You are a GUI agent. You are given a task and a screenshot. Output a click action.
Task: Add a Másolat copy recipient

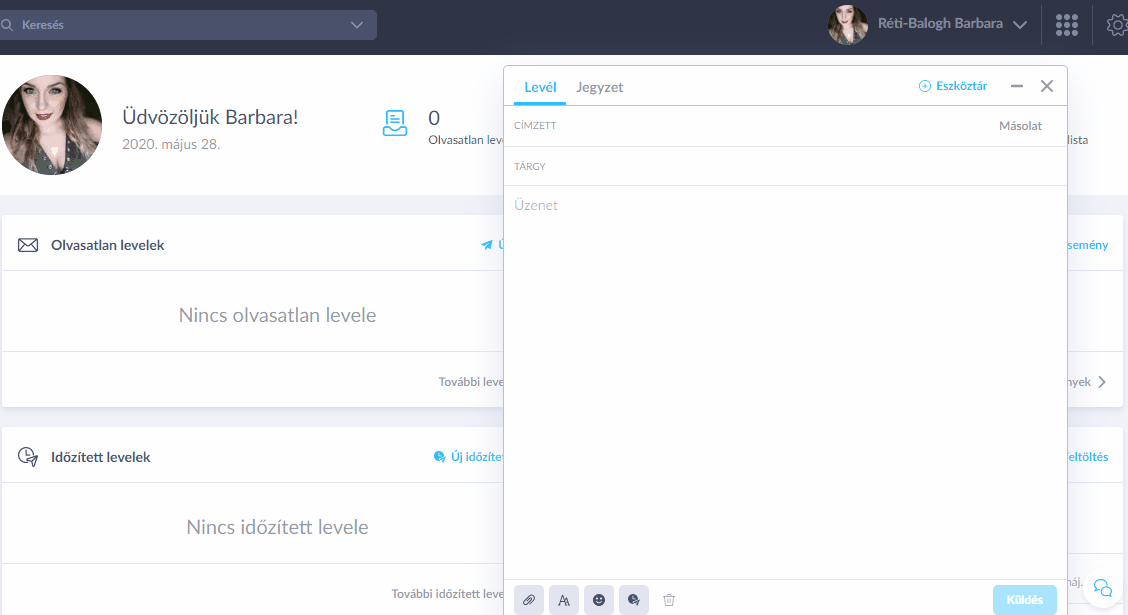(1020, 126)
